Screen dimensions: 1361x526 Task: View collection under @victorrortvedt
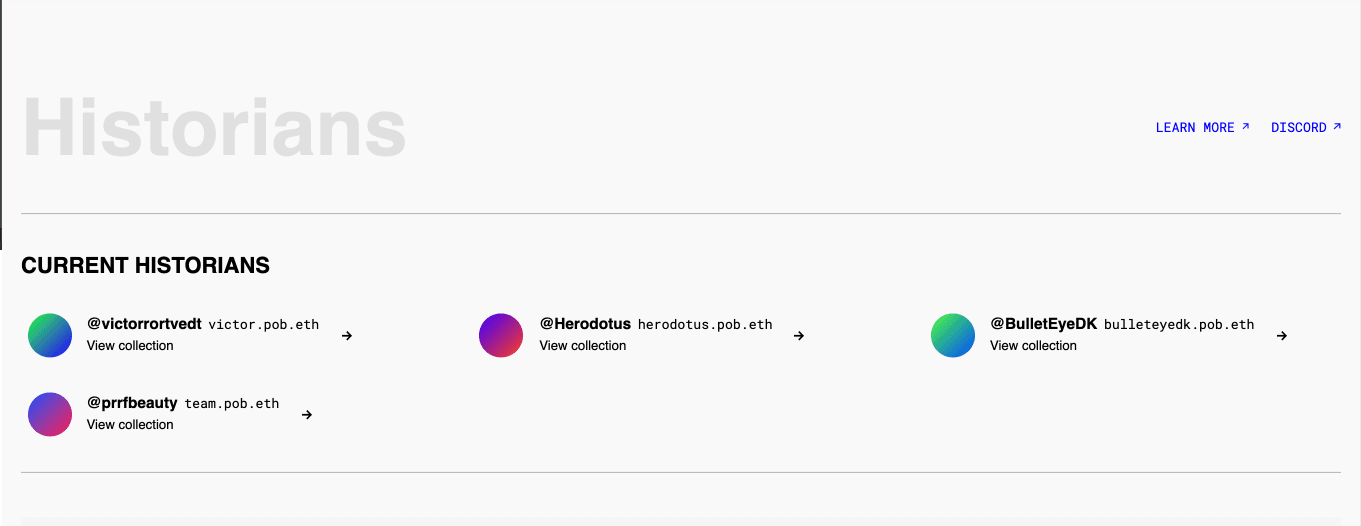pyautogui.click(x=130, y=346)
